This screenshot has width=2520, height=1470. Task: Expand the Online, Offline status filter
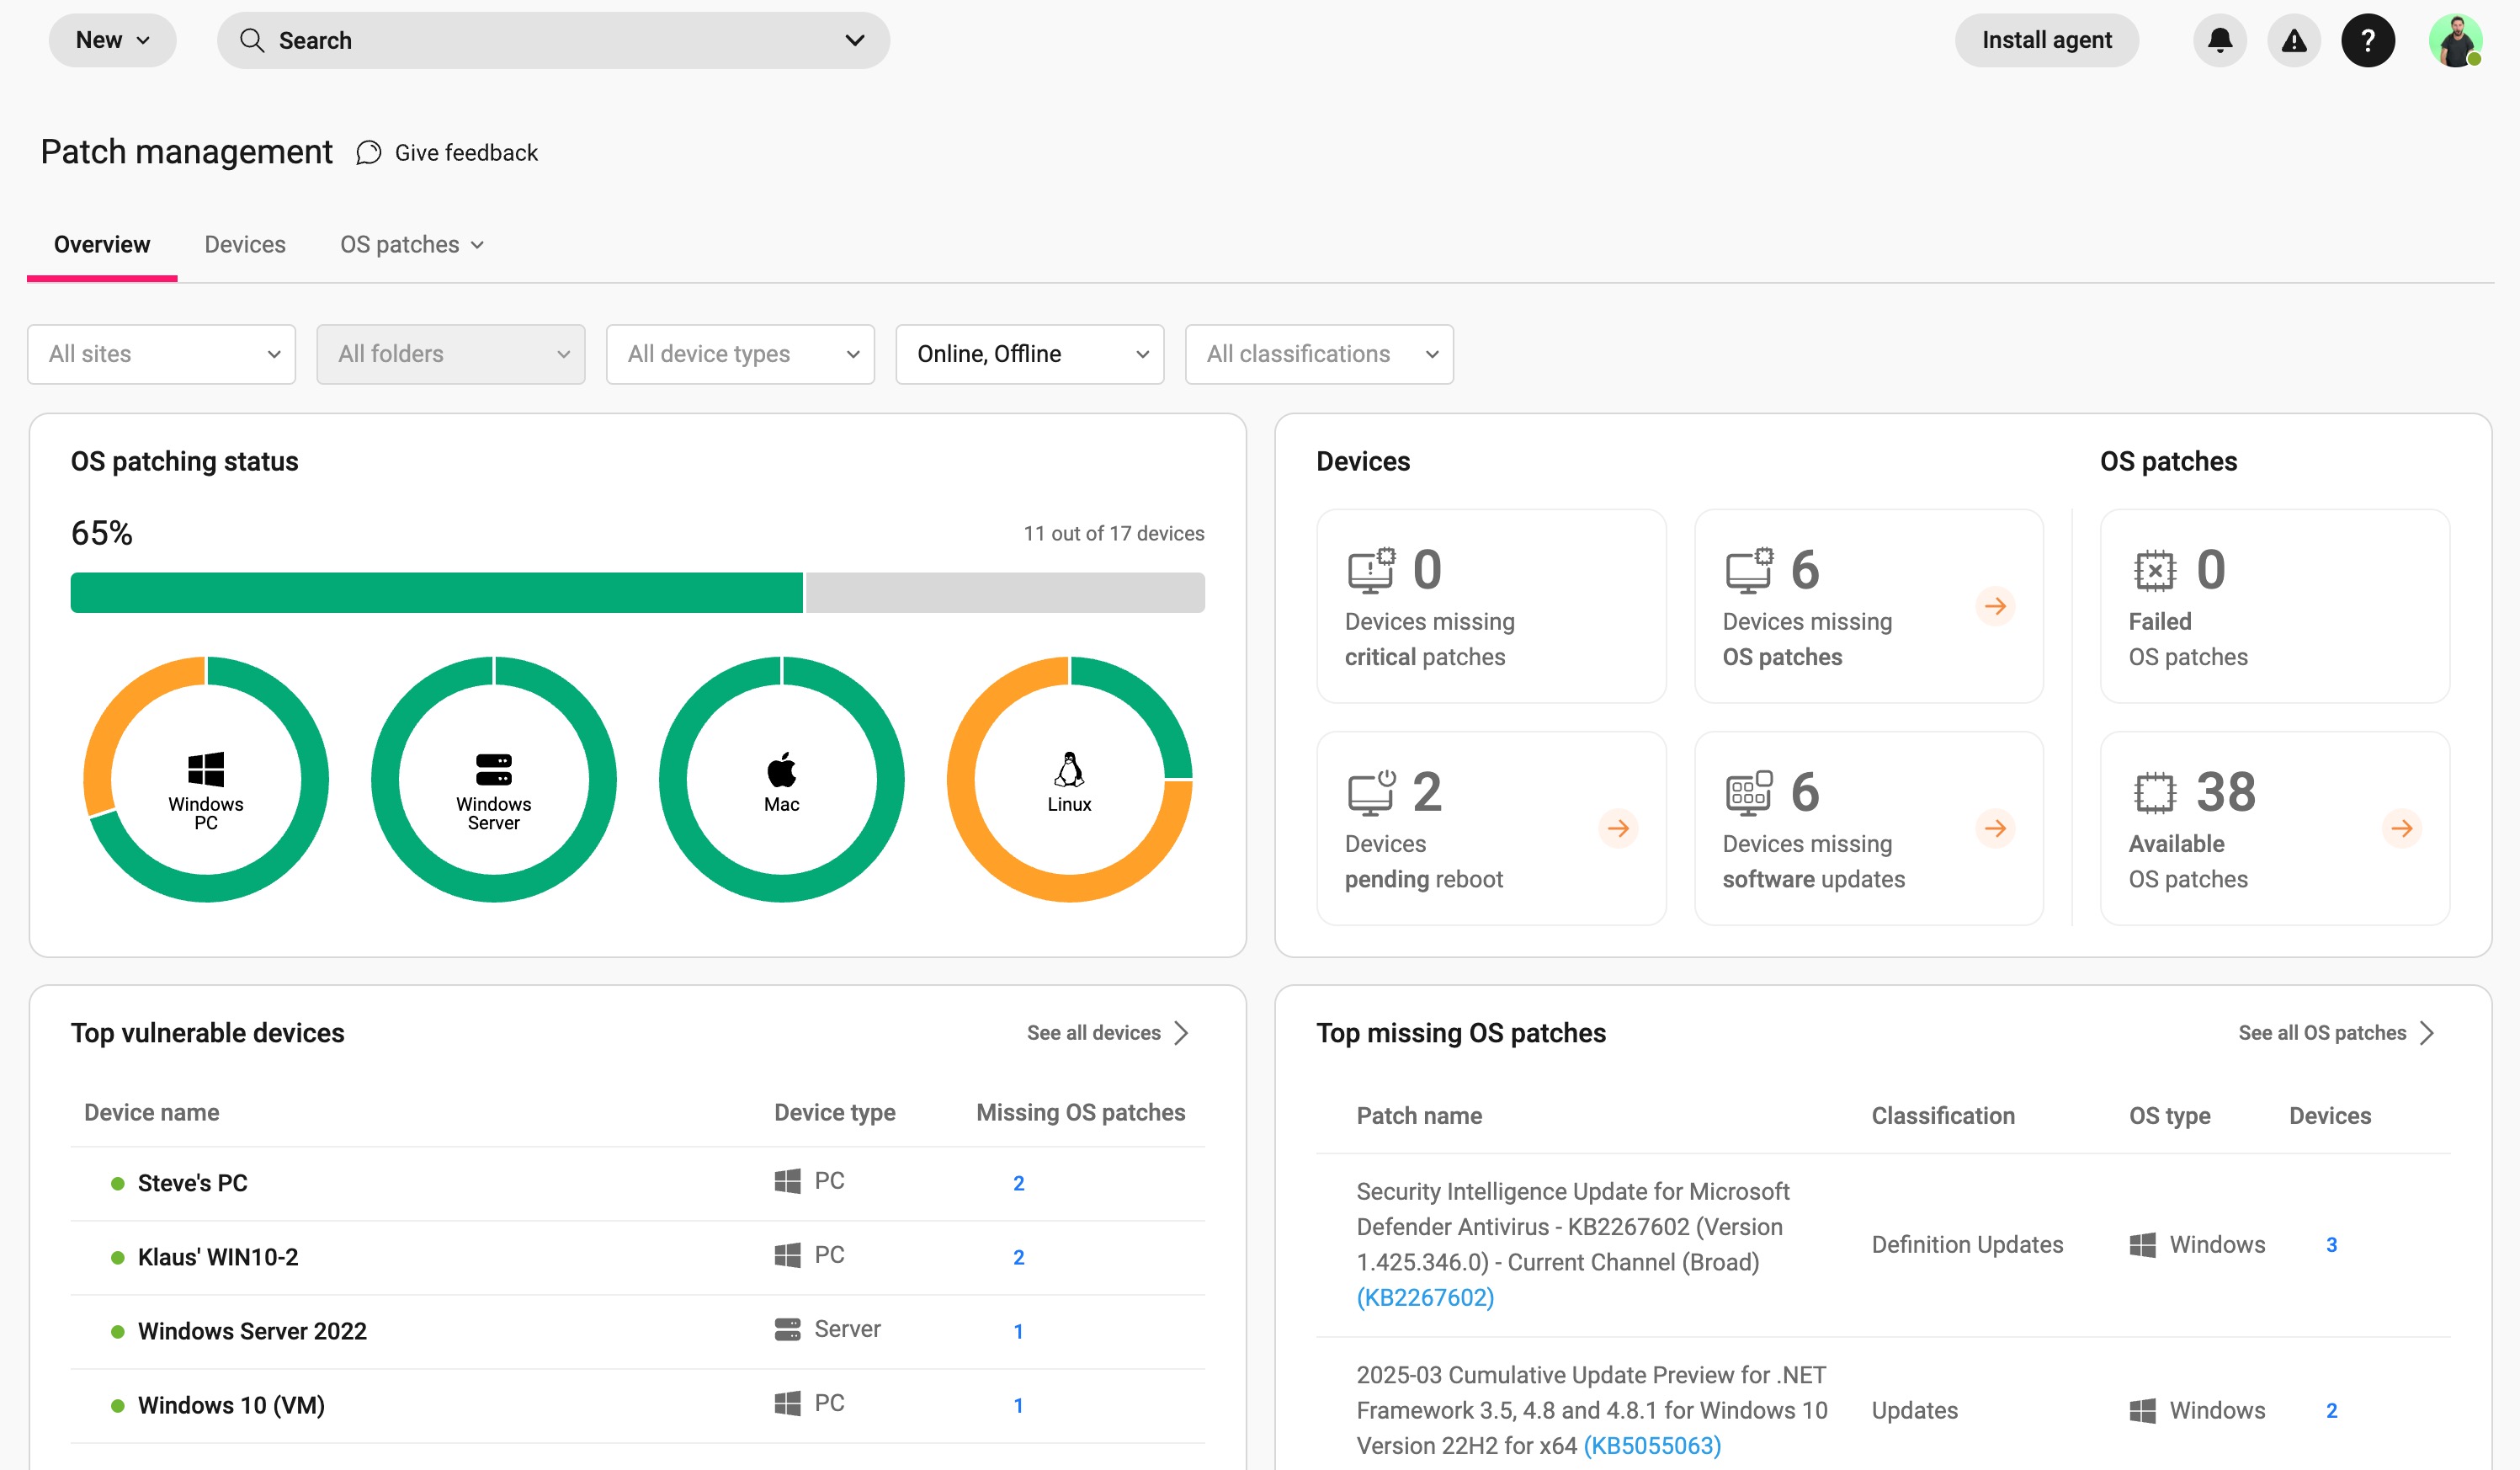point(1029,354)
